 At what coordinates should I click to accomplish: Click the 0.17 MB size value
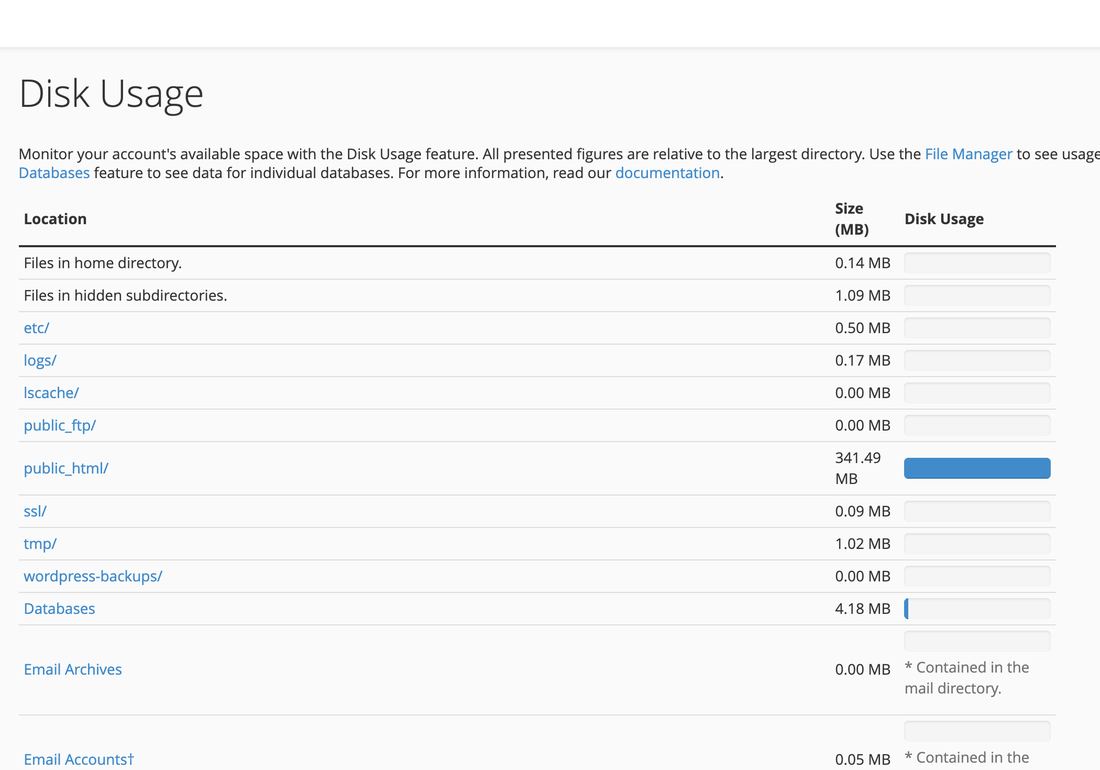[863, 360]
